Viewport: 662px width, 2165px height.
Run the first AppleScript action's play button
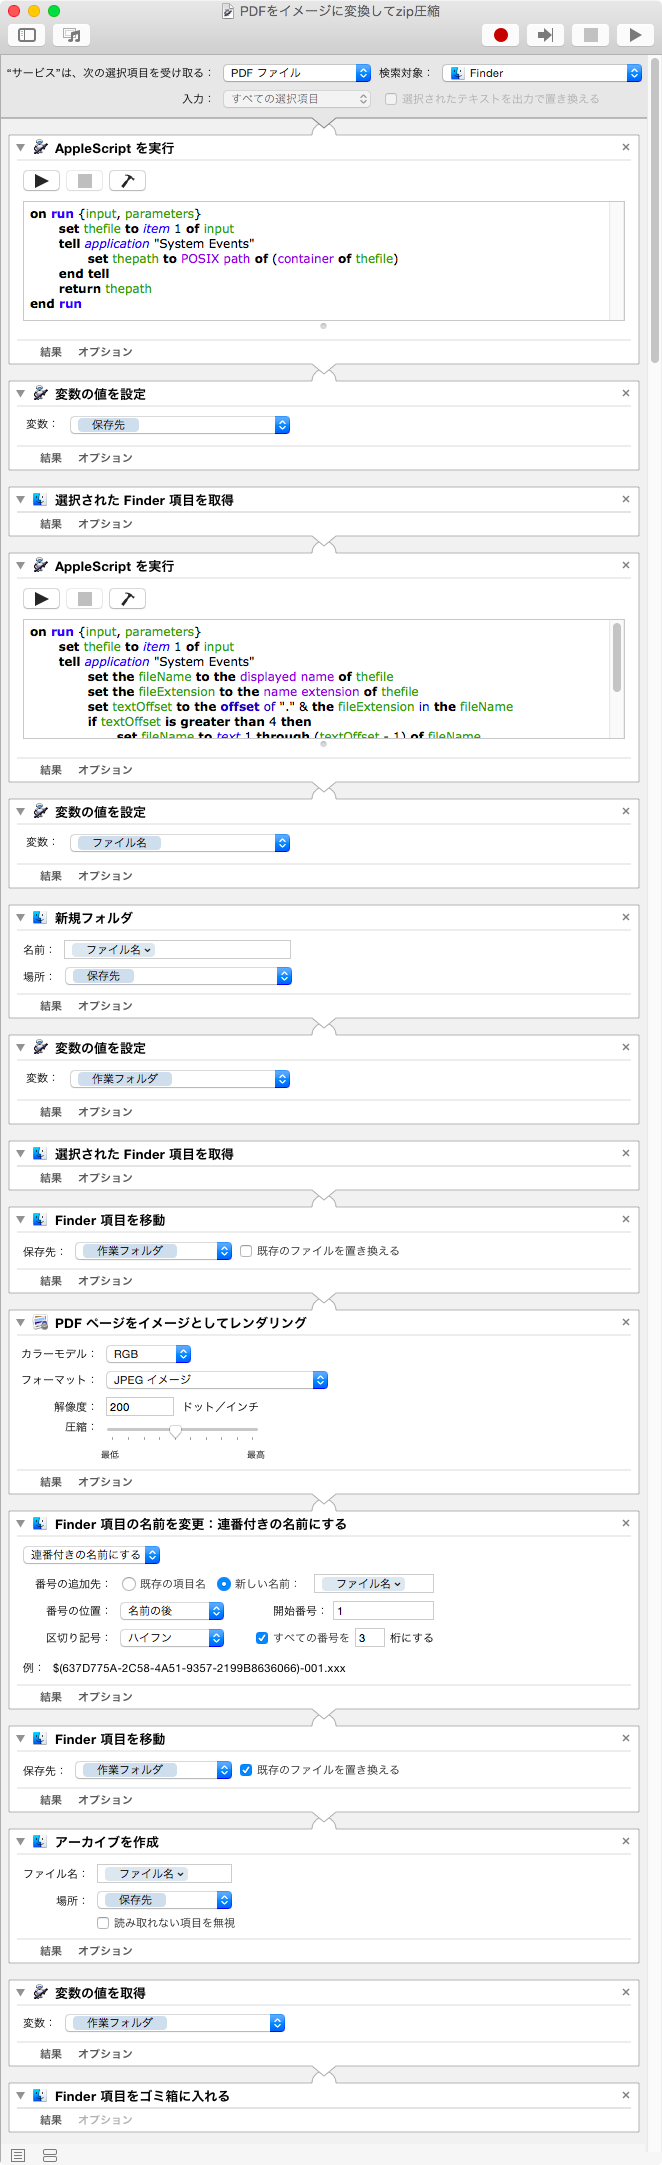[x=41, y=181]
